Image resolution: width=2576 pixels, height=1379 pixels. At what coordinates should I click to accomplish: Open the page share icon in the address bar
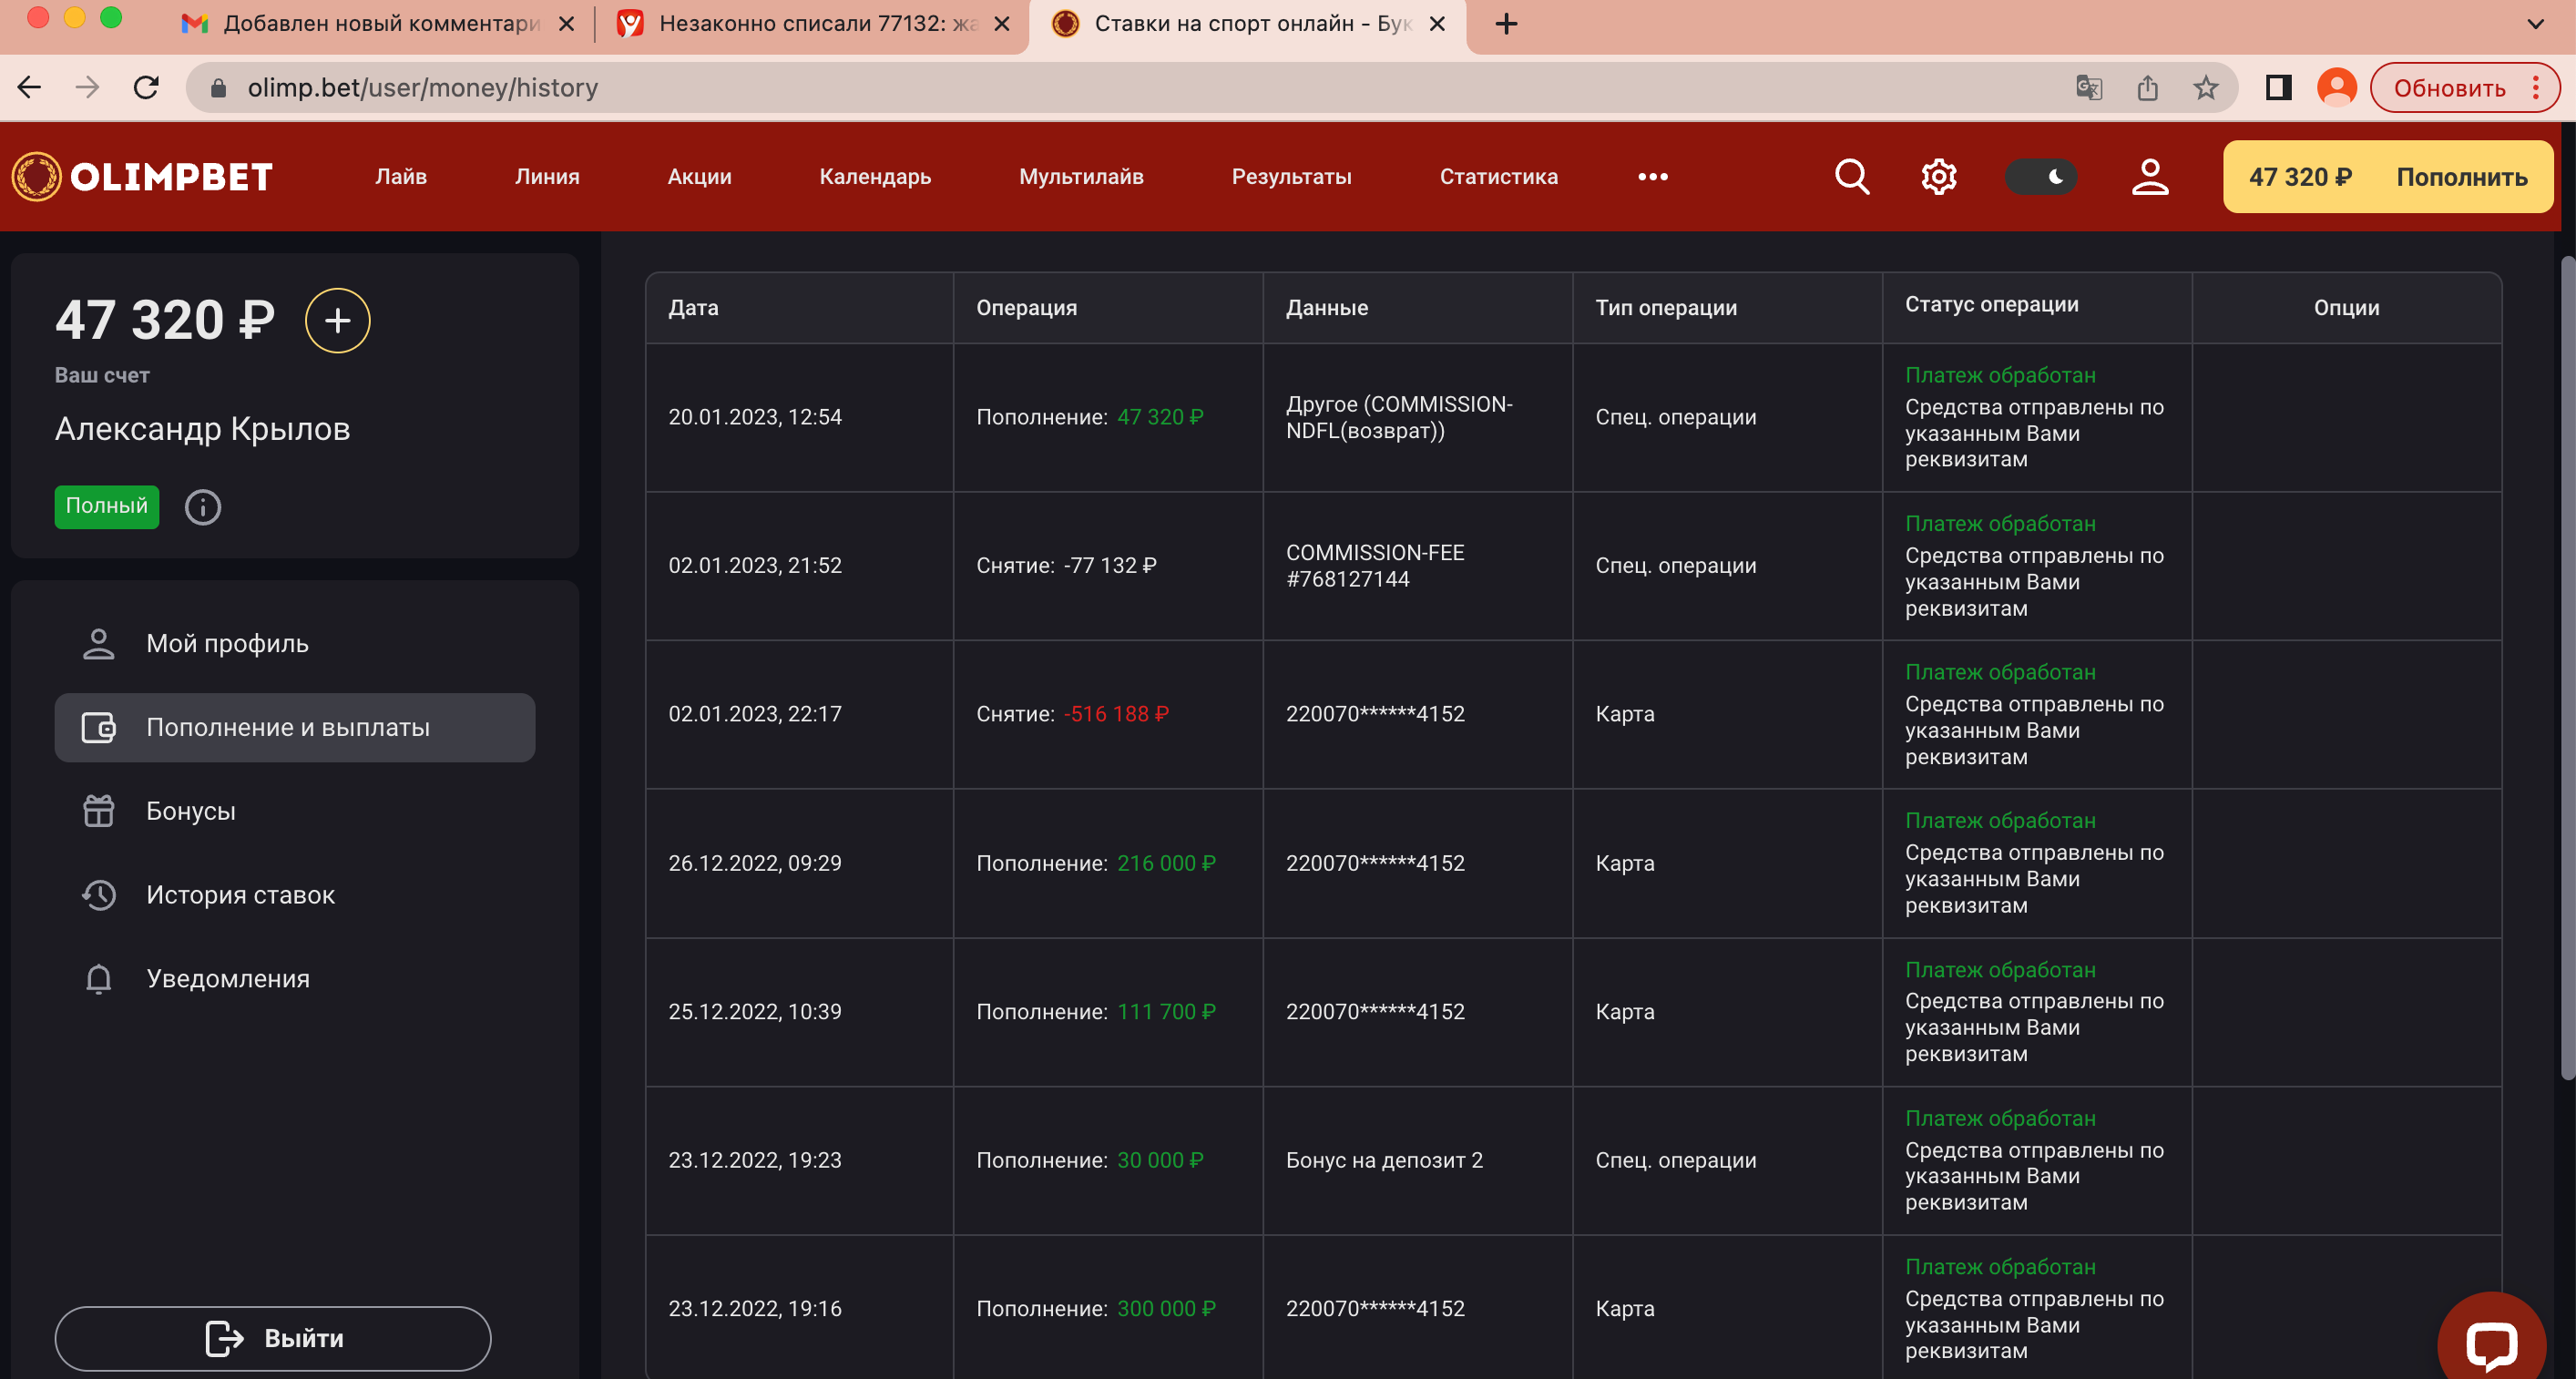click(x=2147, y=88)
